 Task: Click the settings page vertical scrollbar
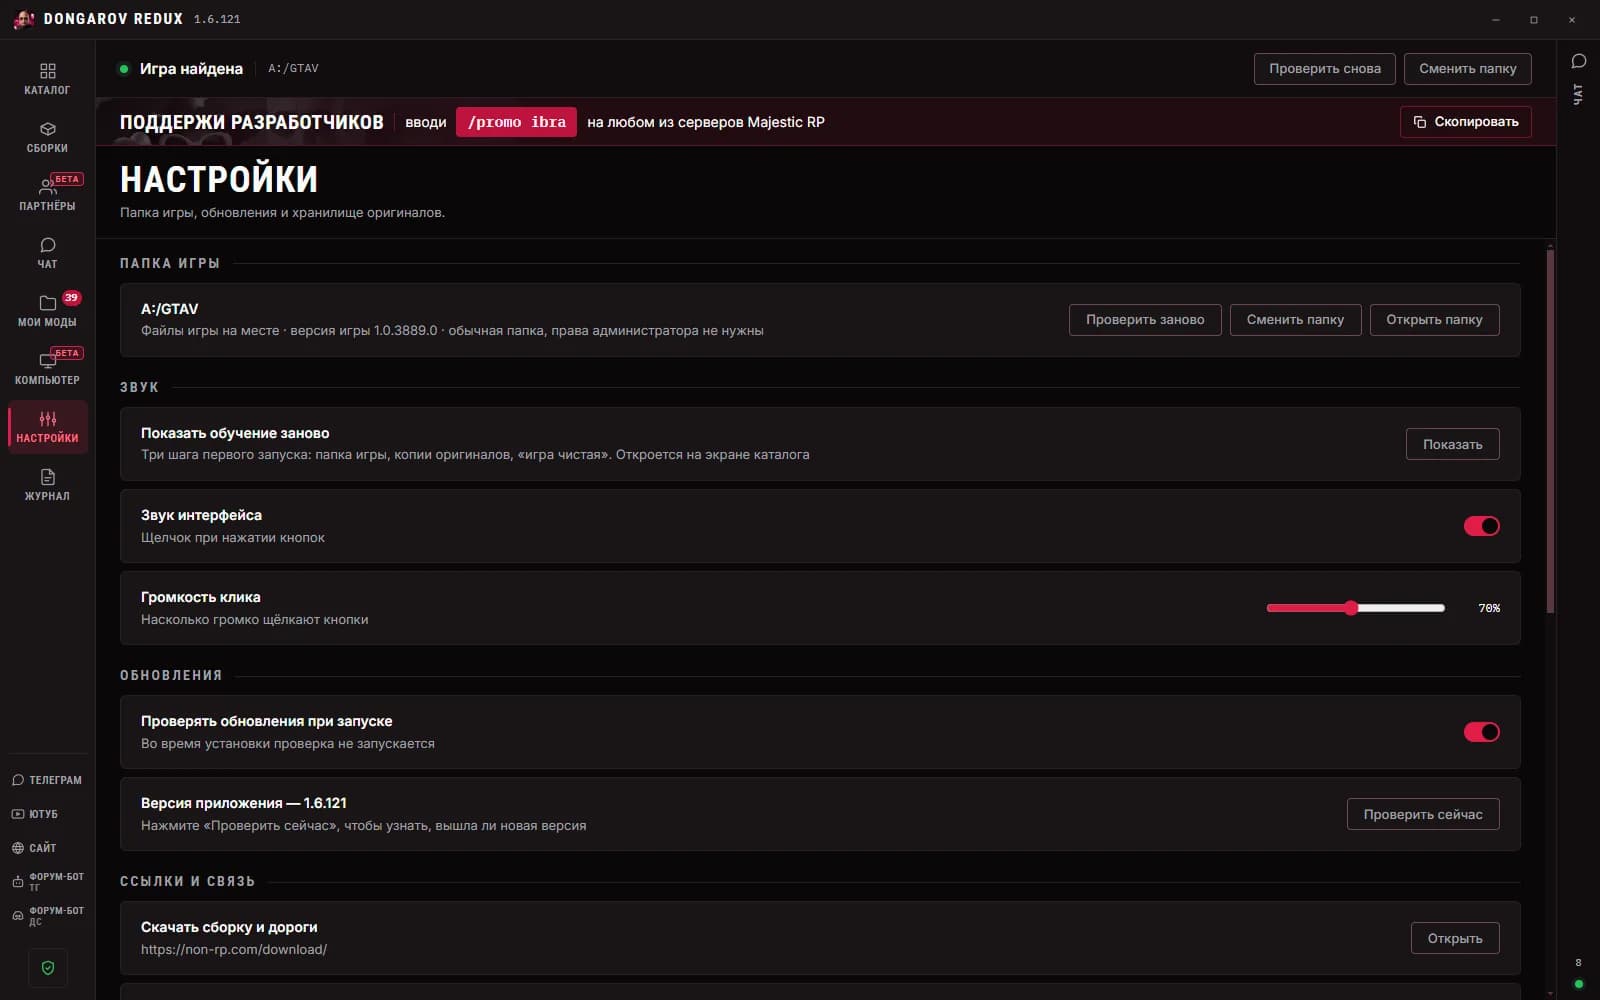[x=1550, y=430]
